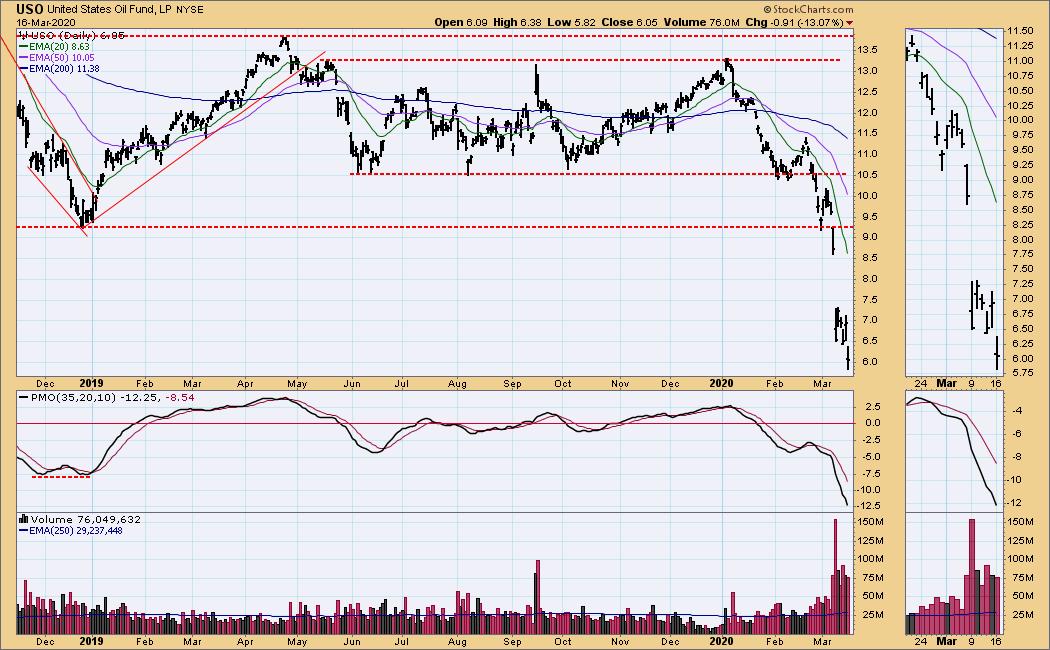1050x650 pixels.
Task: Click the Sep label under the price panel
Action: (512, 384)
